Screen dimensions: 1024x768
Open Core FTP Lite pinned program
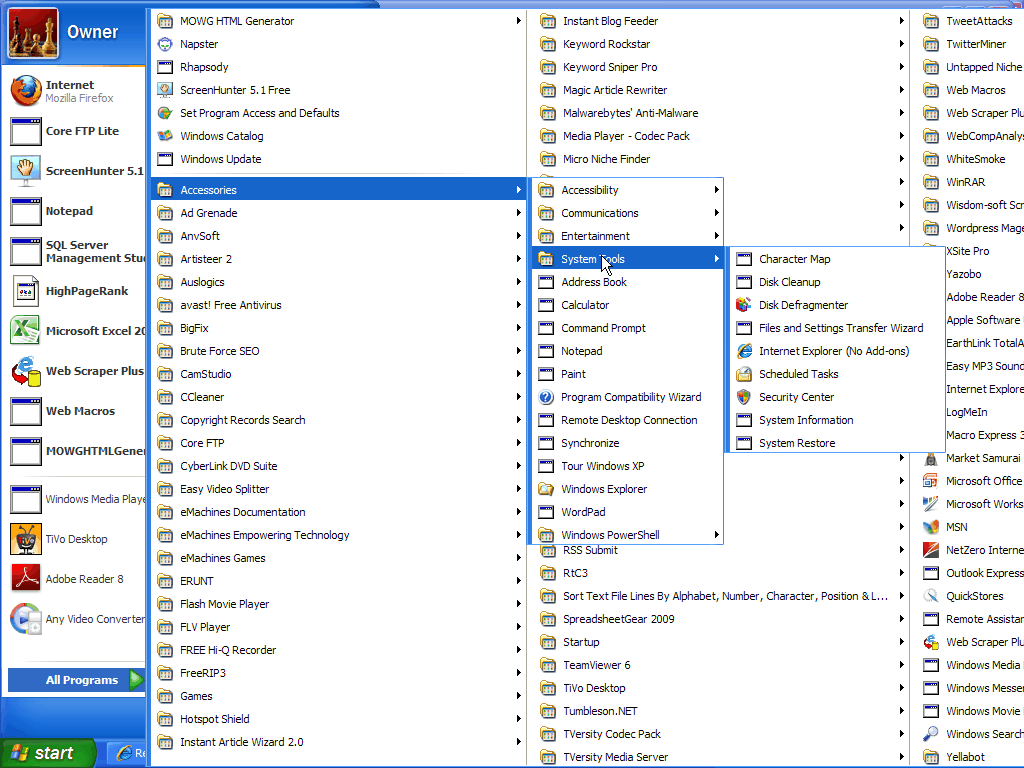(x=74, y=131)
